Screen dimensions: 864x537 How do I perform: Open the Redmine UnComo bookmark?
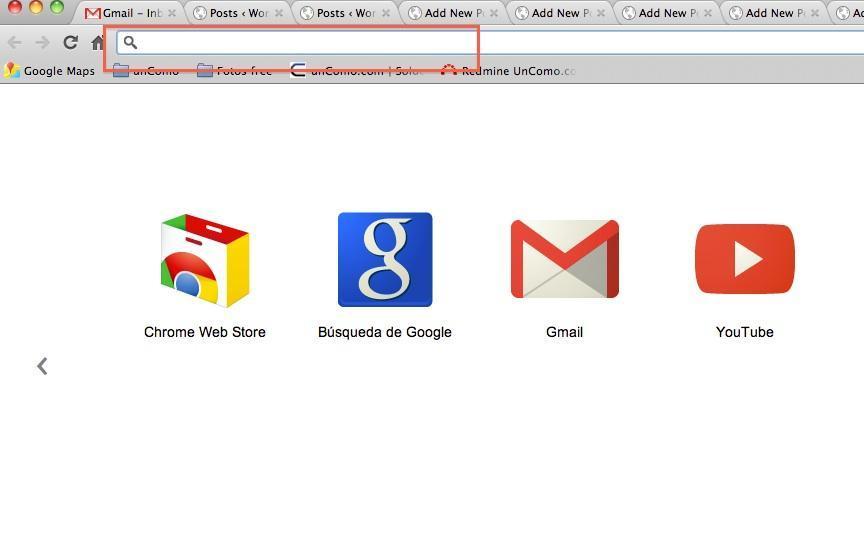(x=510, y=71)
